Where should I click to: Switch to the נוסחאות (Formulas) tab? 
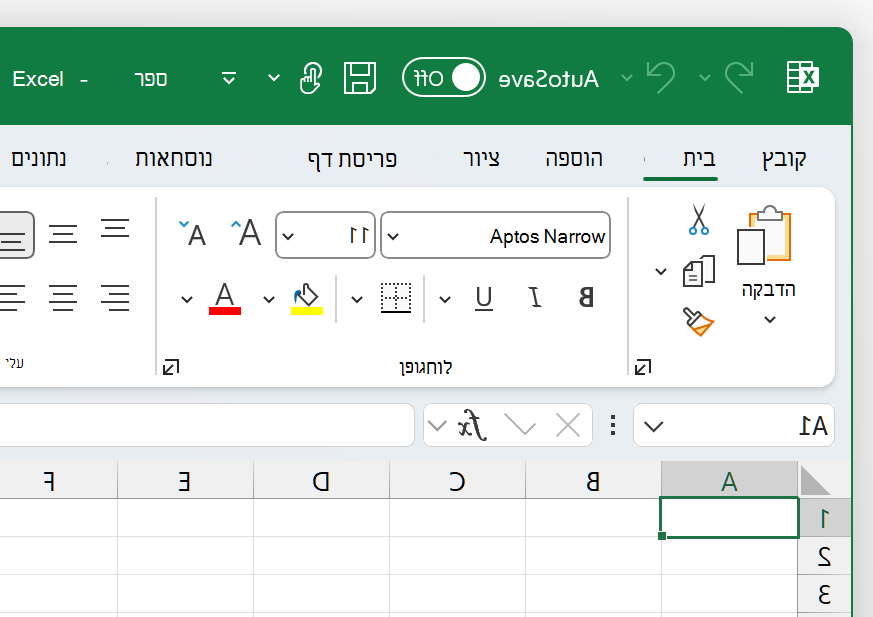coord(174,159)
